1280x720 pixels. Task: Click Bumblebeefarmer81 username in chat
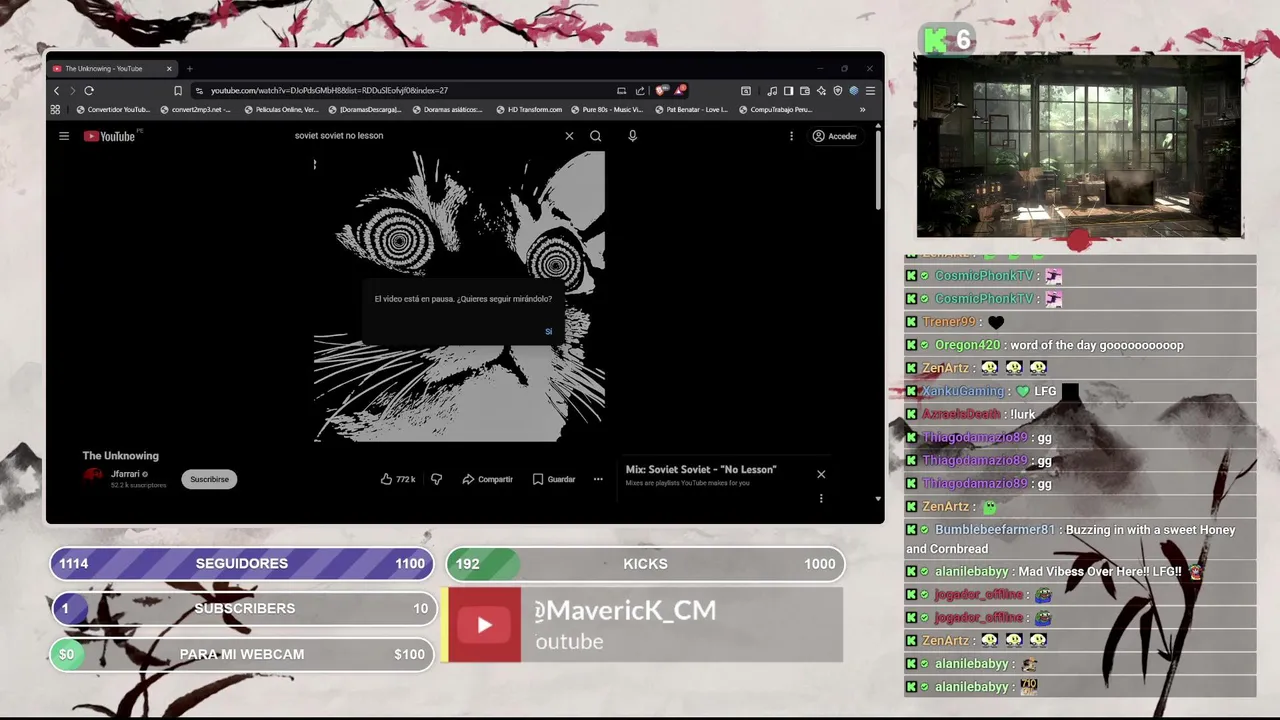point(995,530)
